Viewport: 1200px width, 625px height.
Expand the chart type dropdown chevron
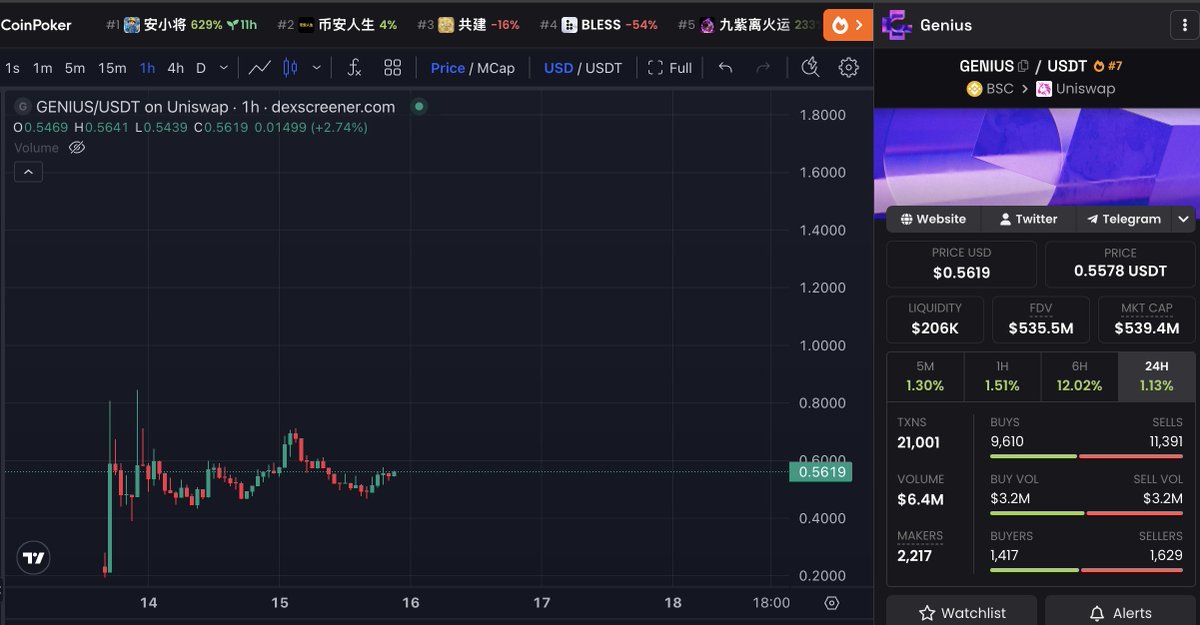316,68
